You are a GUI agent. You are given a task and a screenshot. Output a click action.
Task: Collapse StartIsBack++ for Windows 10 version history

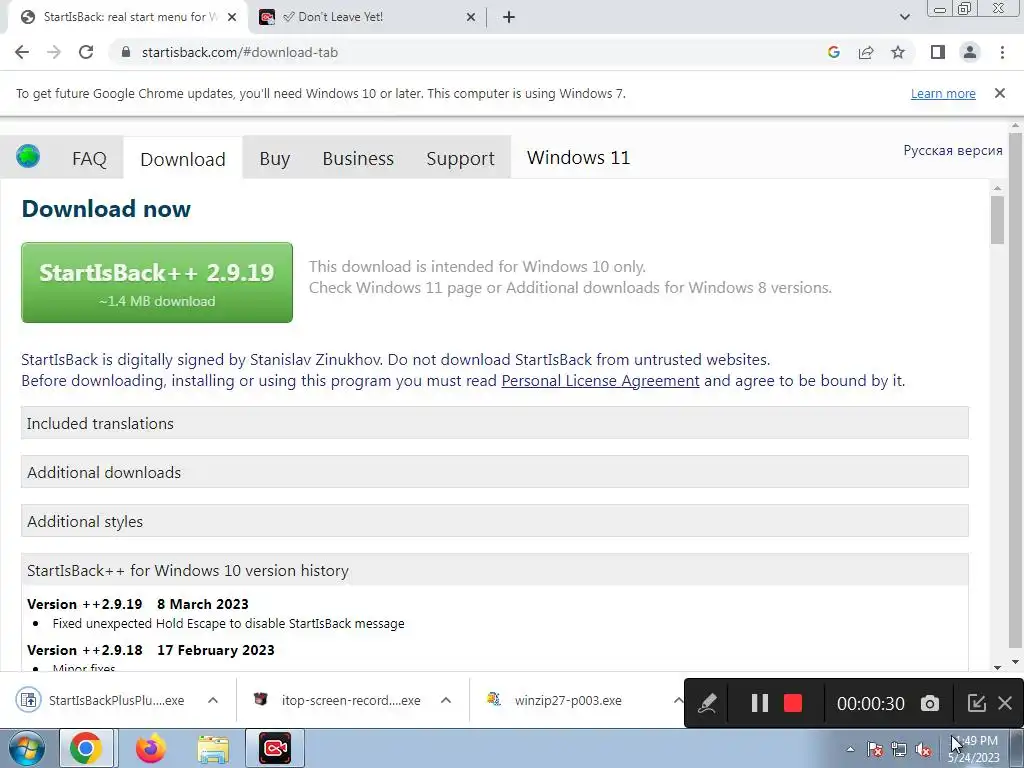(x=494, y=570)
